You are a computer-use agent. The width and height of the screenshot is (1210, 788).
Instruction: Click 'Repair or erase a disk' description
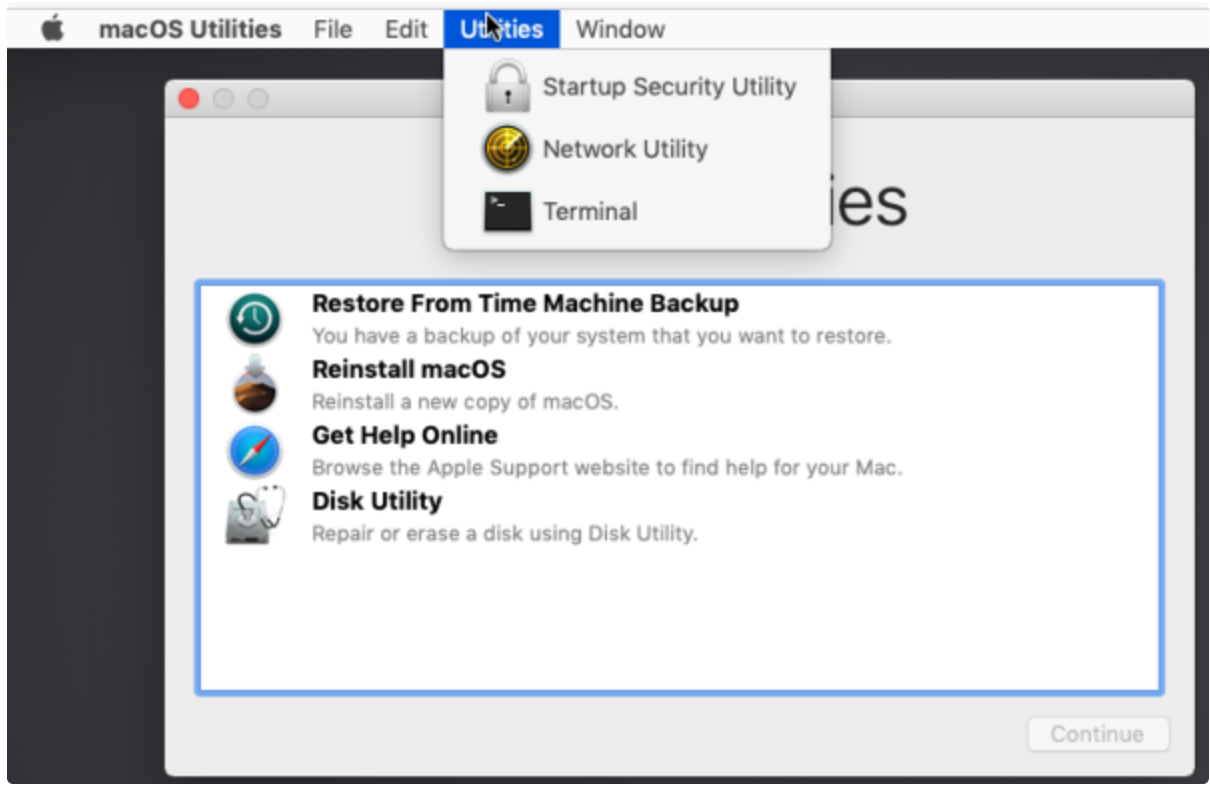click(x=505, y=533)
